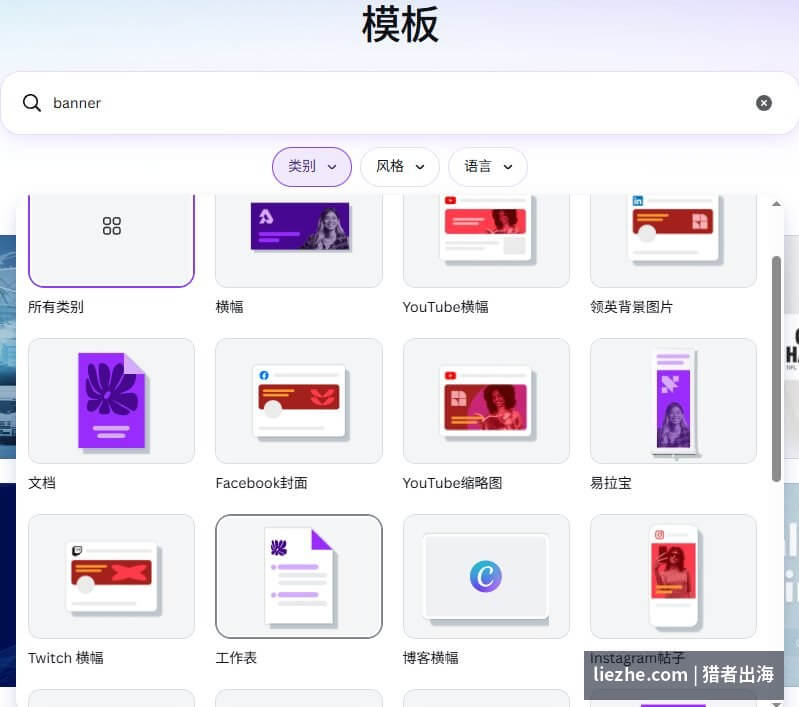
Task: Open the 语言 dropdown filter
Action: (x=488, y=167)
